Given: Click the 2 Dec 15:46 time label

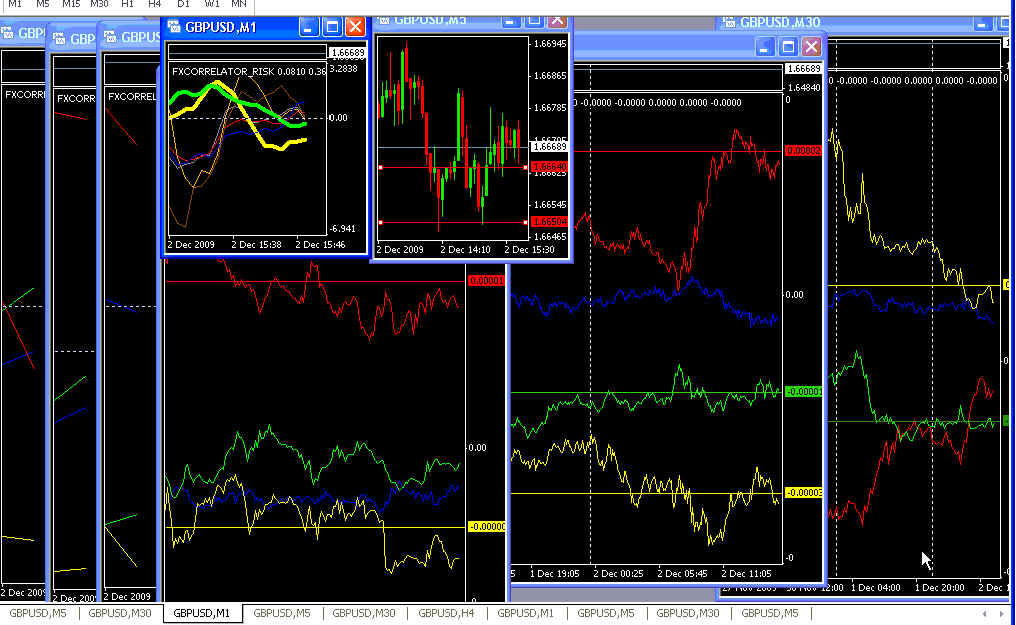Looking at the screenshot, I should [320, 245].
